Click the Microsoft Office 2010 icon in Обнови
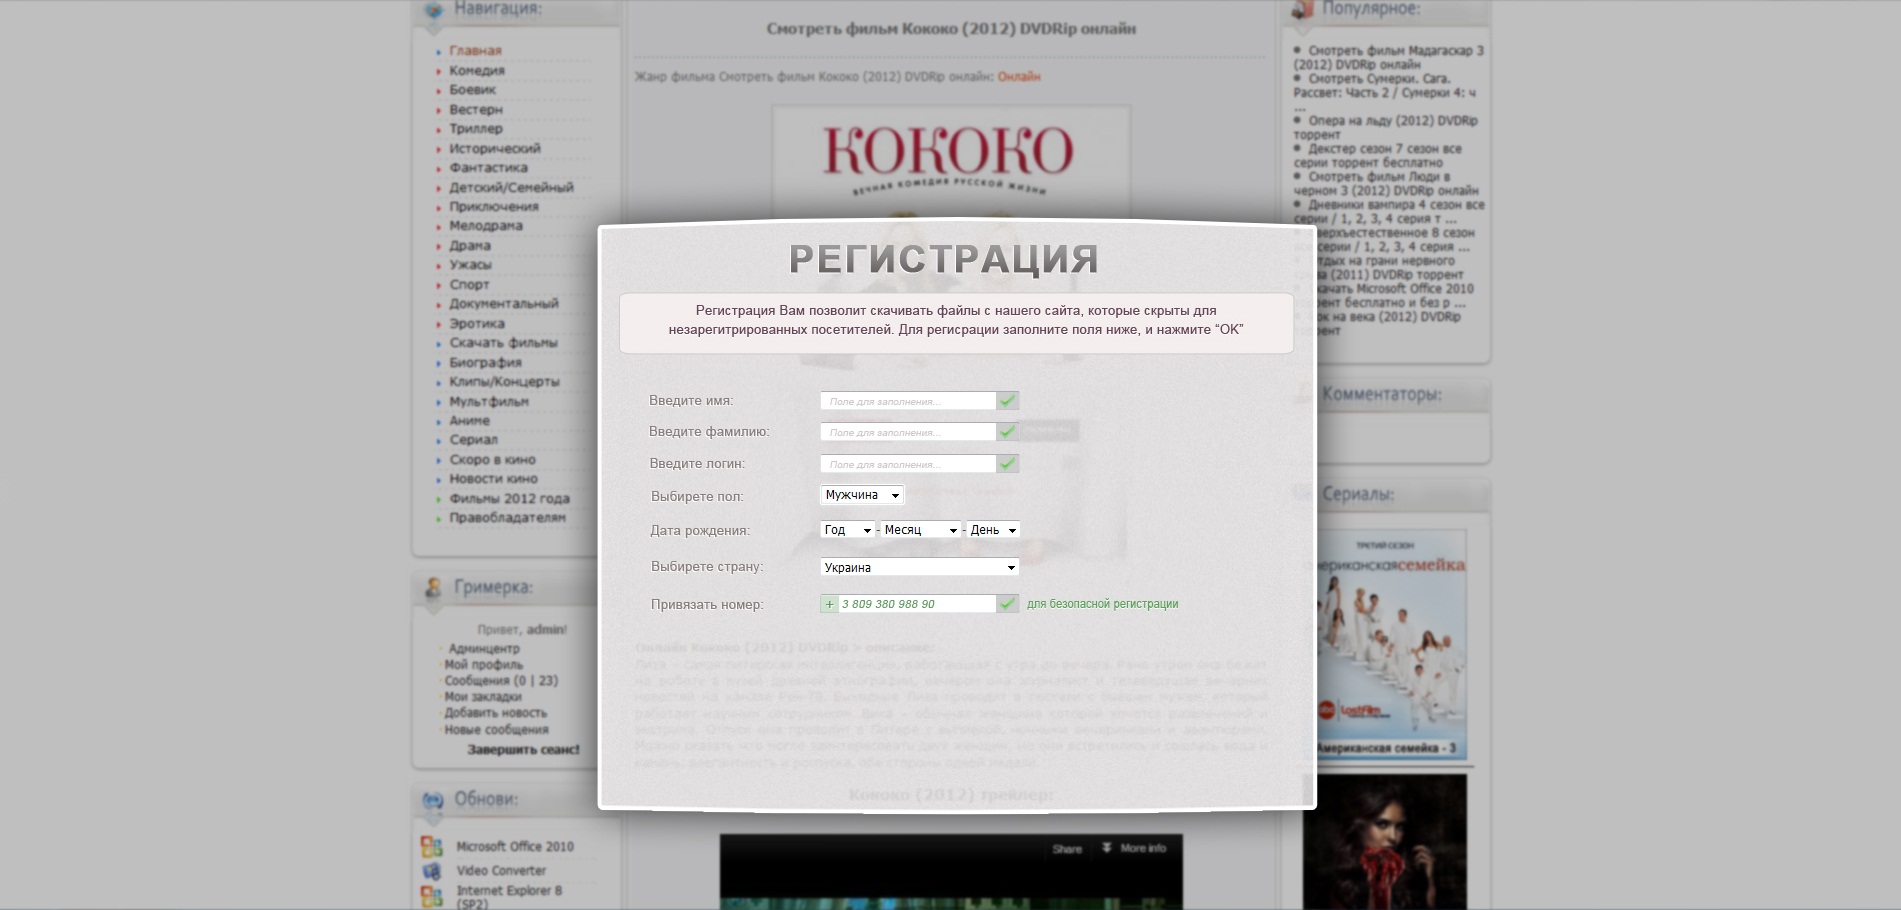The width and height of the screenshot is (1901, 910). [432, 847]
